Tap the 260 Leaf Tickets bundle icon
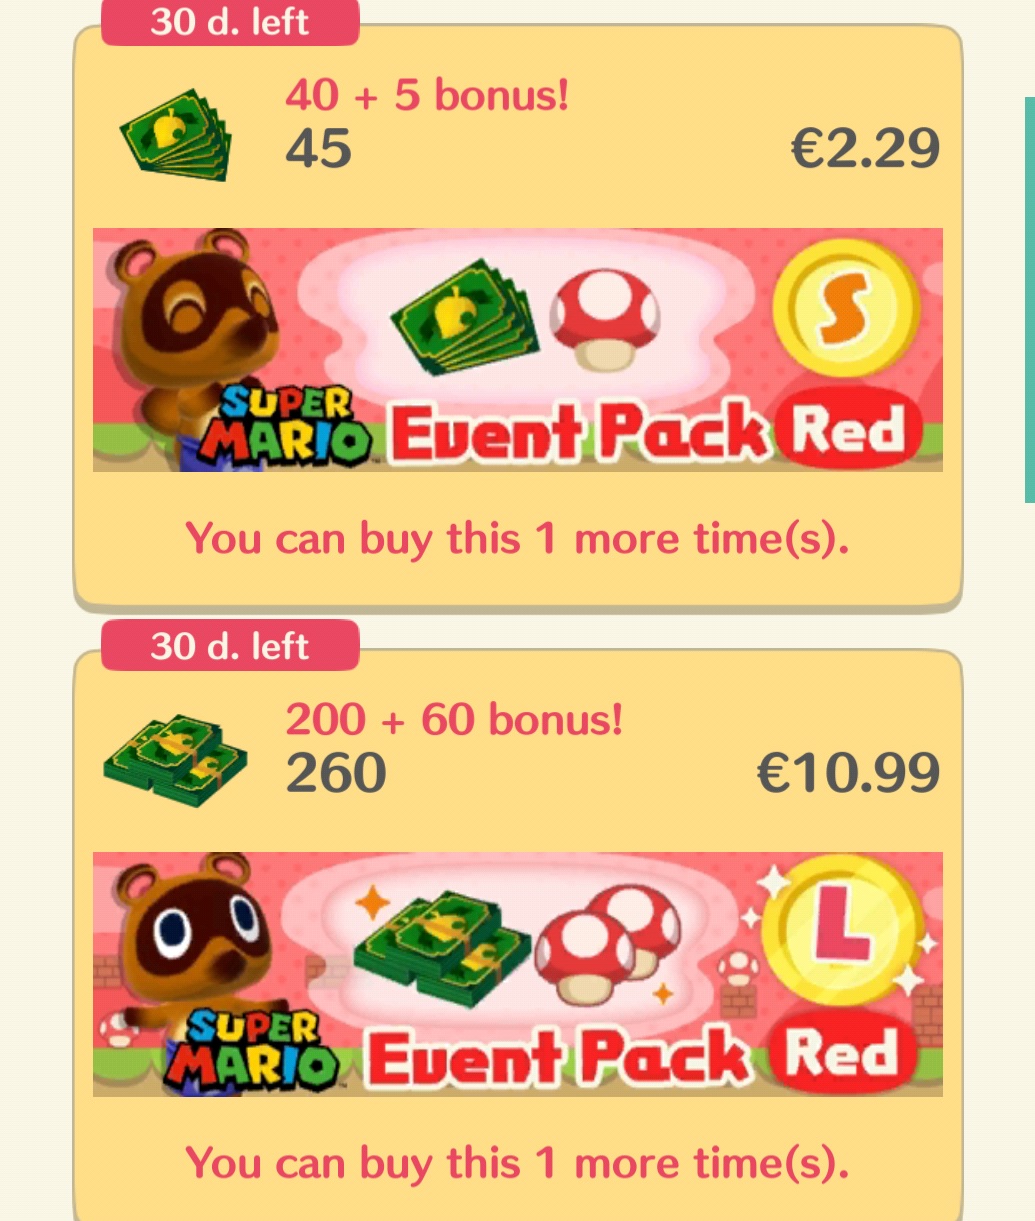This screenshot has height=1221, width=1035. 175,760
